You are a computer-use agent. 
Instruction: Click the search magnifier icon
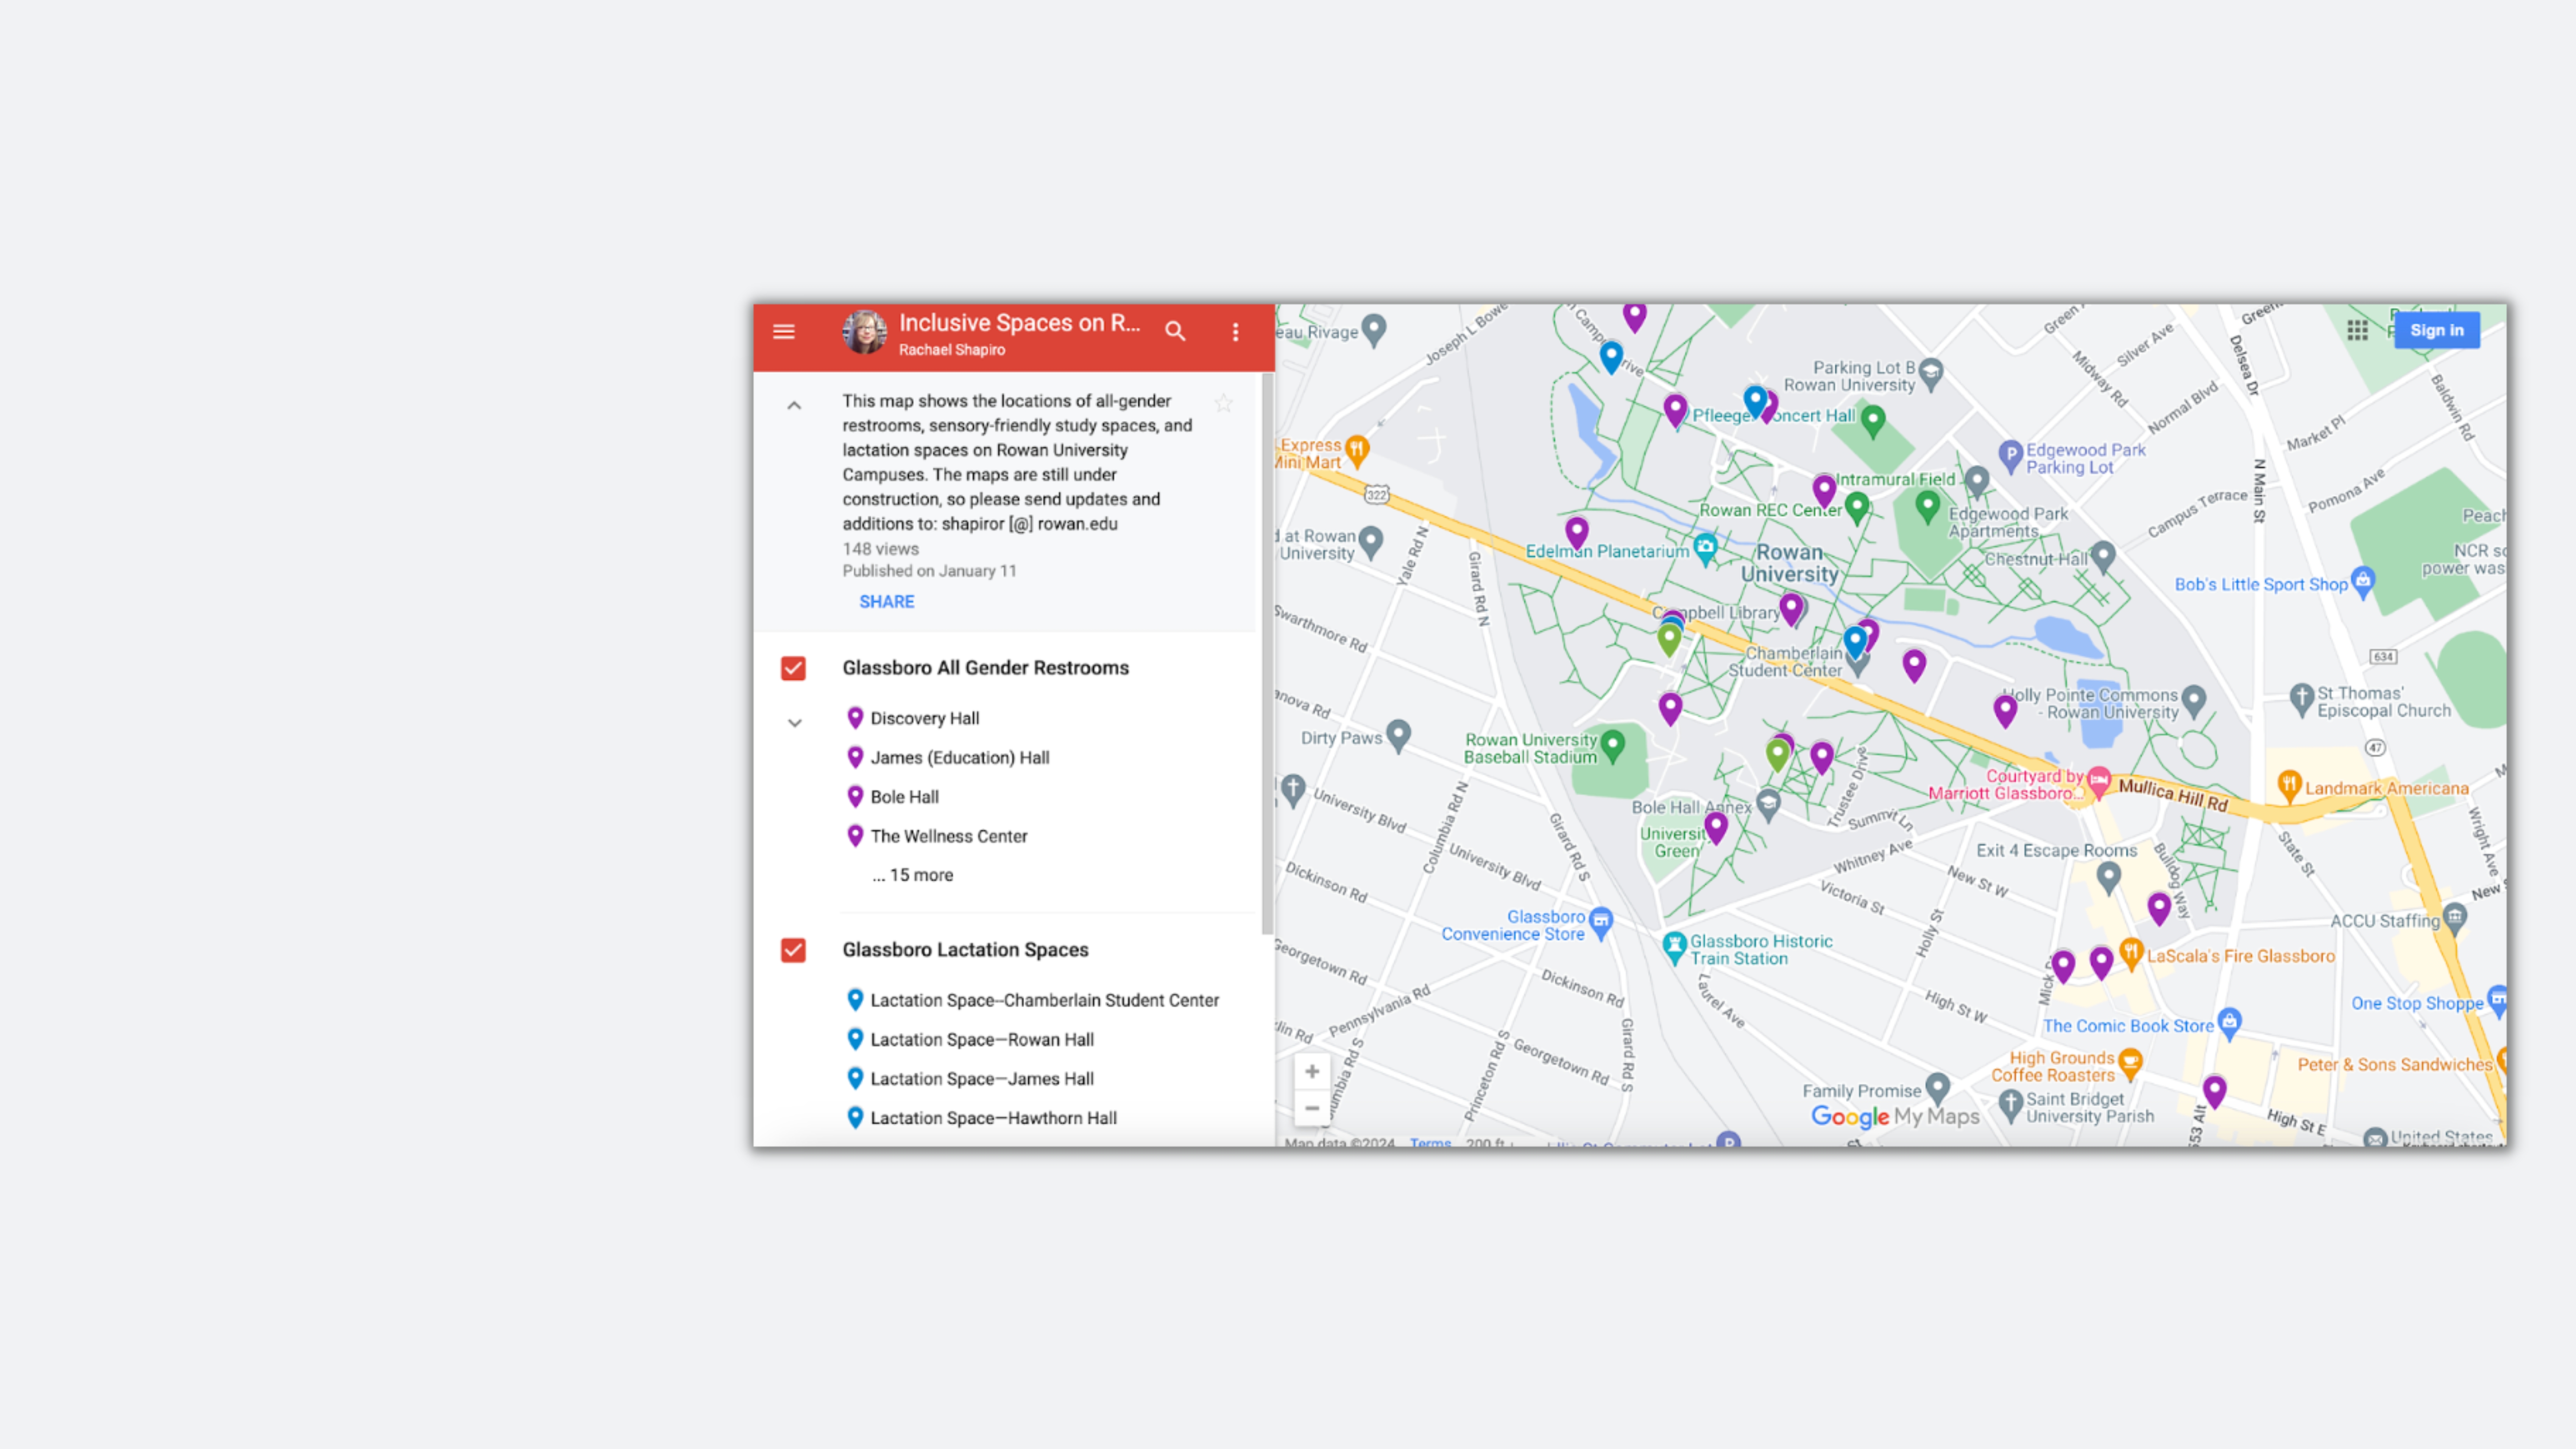(x=1175, y=331)
